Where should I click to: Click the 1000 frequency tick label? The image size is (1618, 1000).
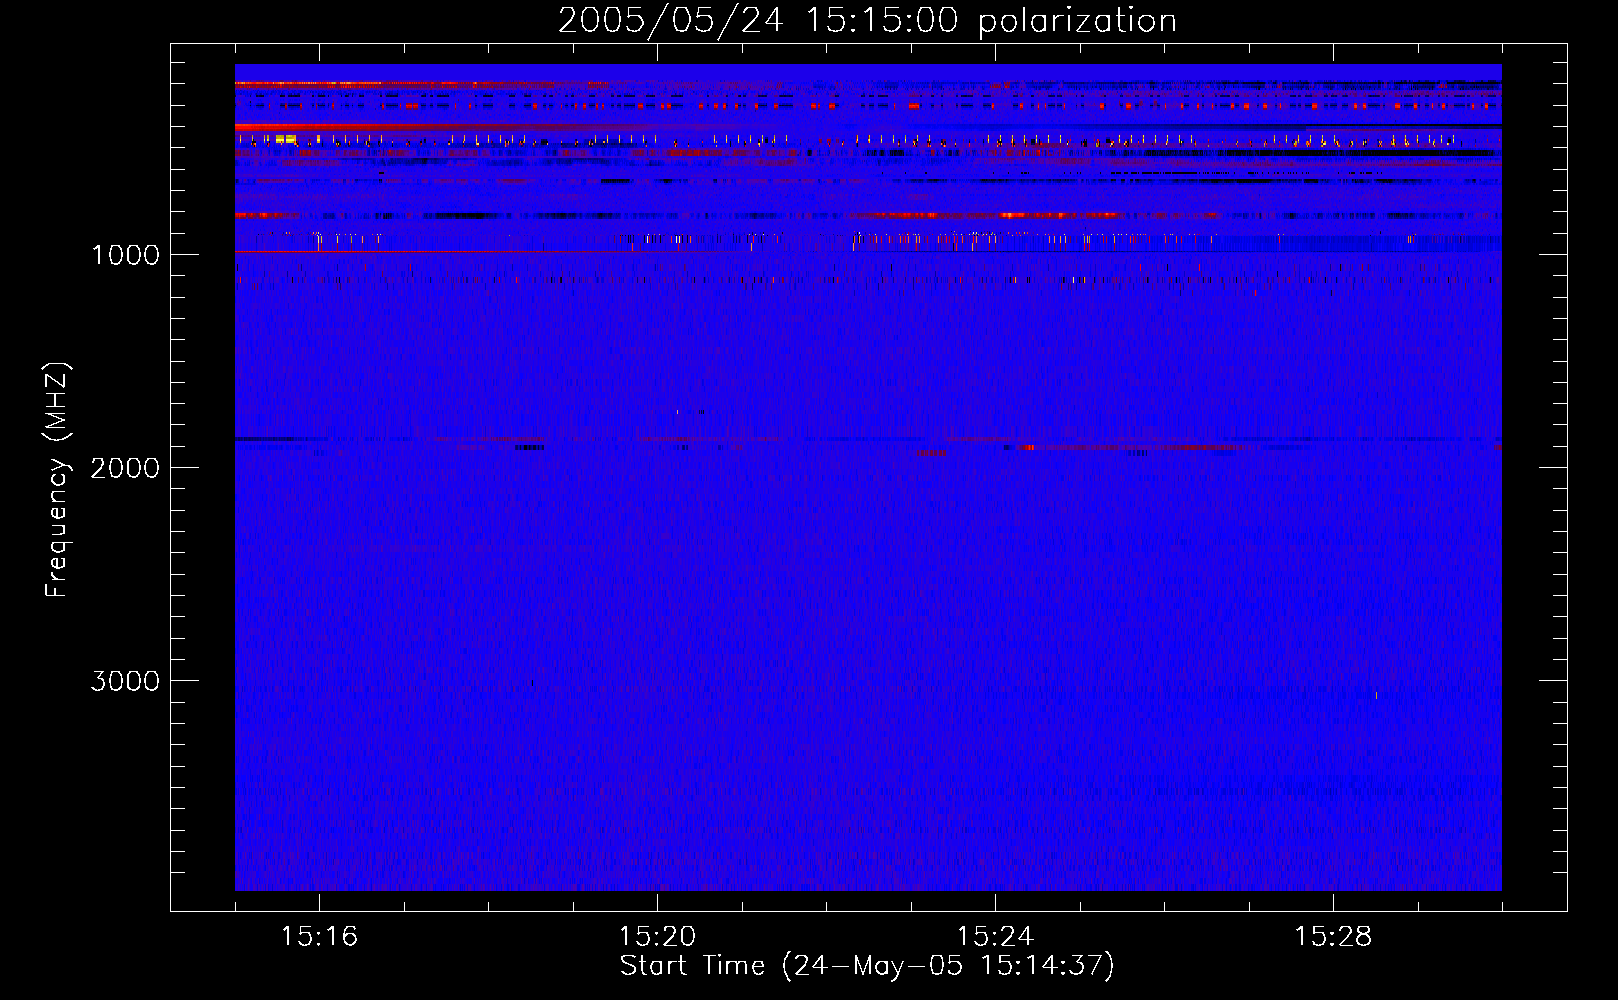pos(125,255)
